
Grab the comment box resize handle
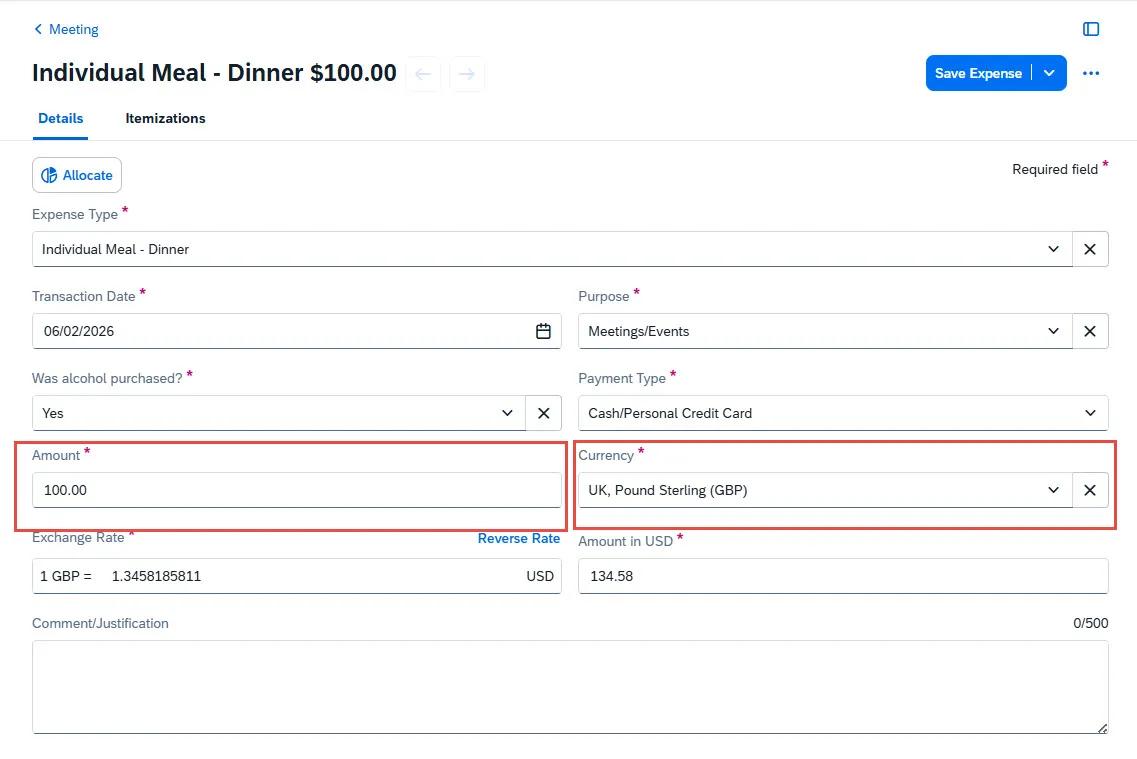pos(1102,728)
